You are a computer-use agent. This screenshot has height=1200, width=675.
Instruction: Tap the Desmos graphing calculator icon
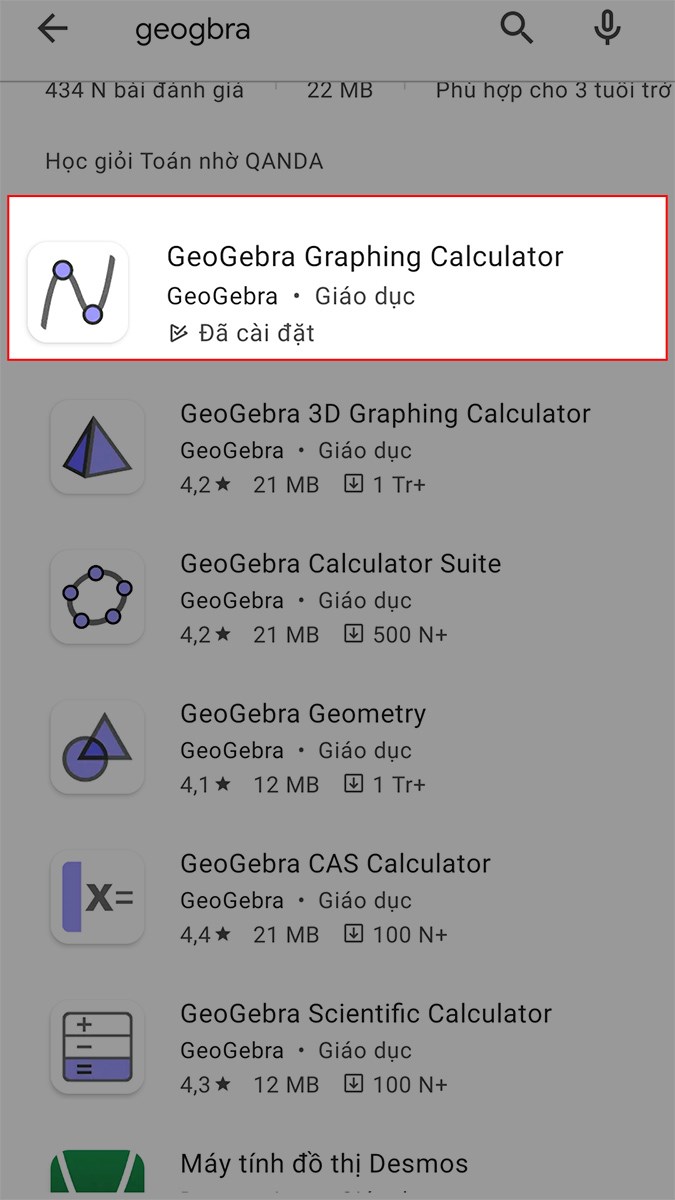point(97,1175)
